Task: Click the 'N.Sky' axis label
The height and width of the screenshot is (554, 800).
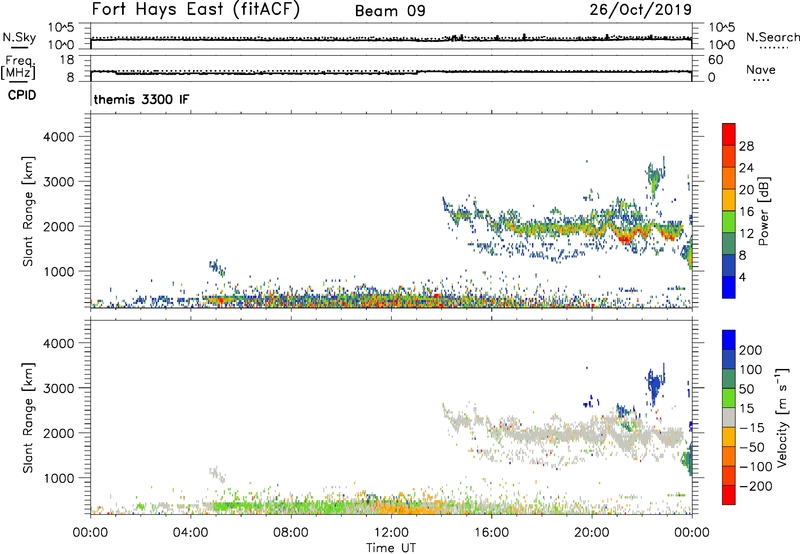Action: [x=19, y=37]
